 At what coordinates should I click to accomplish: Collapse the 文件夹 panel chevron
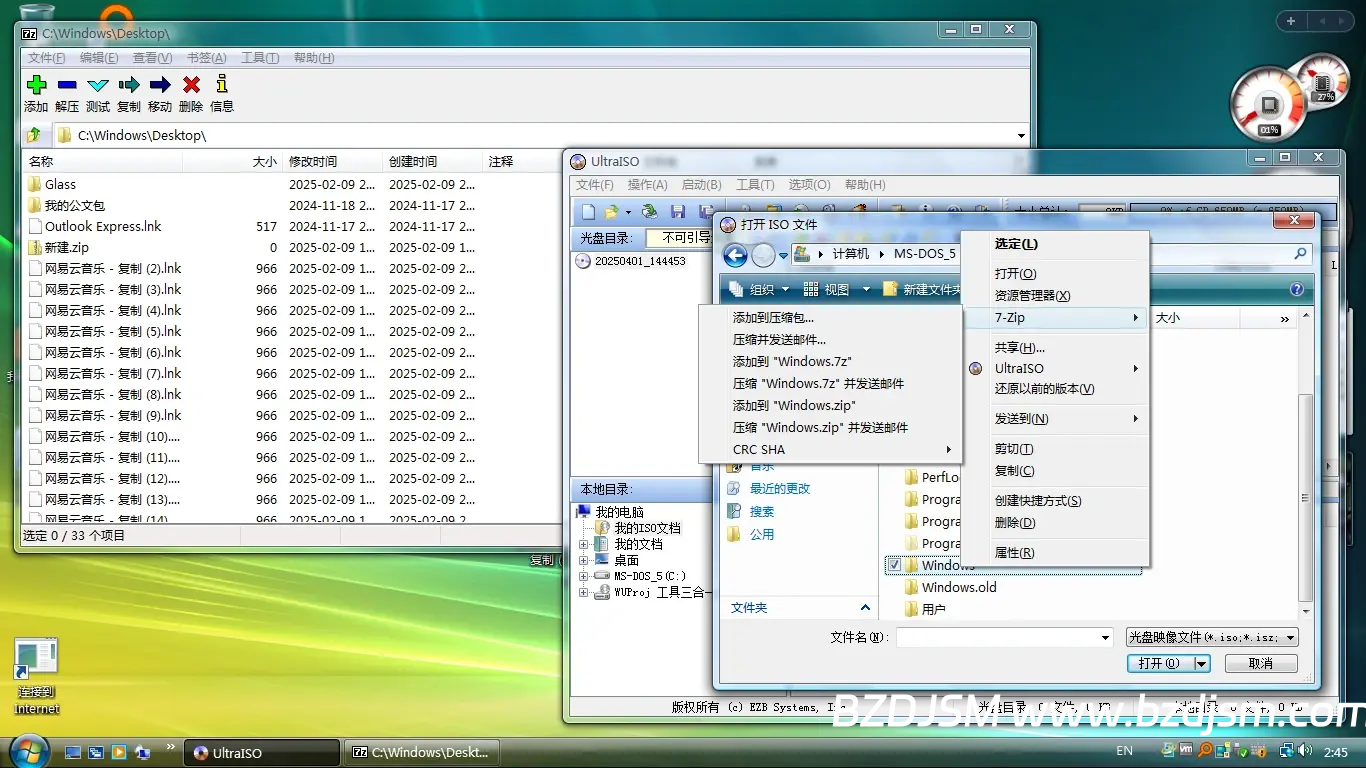pyautogui.click(x=865, y=608)
